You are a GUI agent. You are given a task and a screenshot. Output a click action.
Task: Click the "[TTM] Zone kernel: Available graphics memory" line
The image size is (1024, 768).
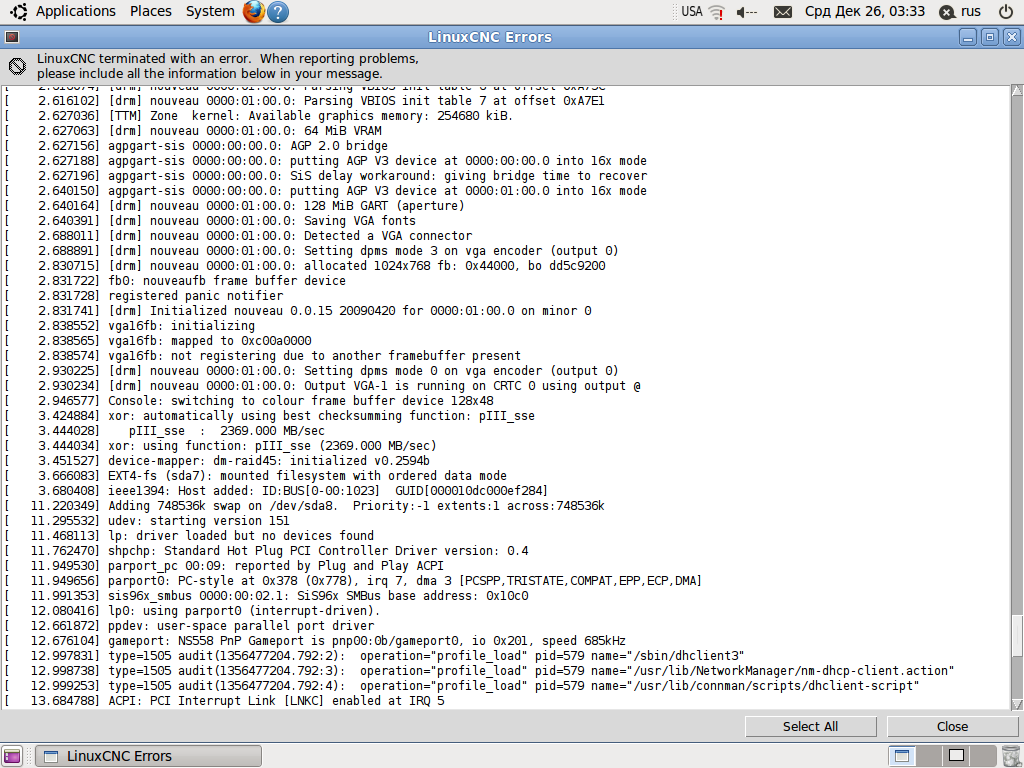(259, 116)
